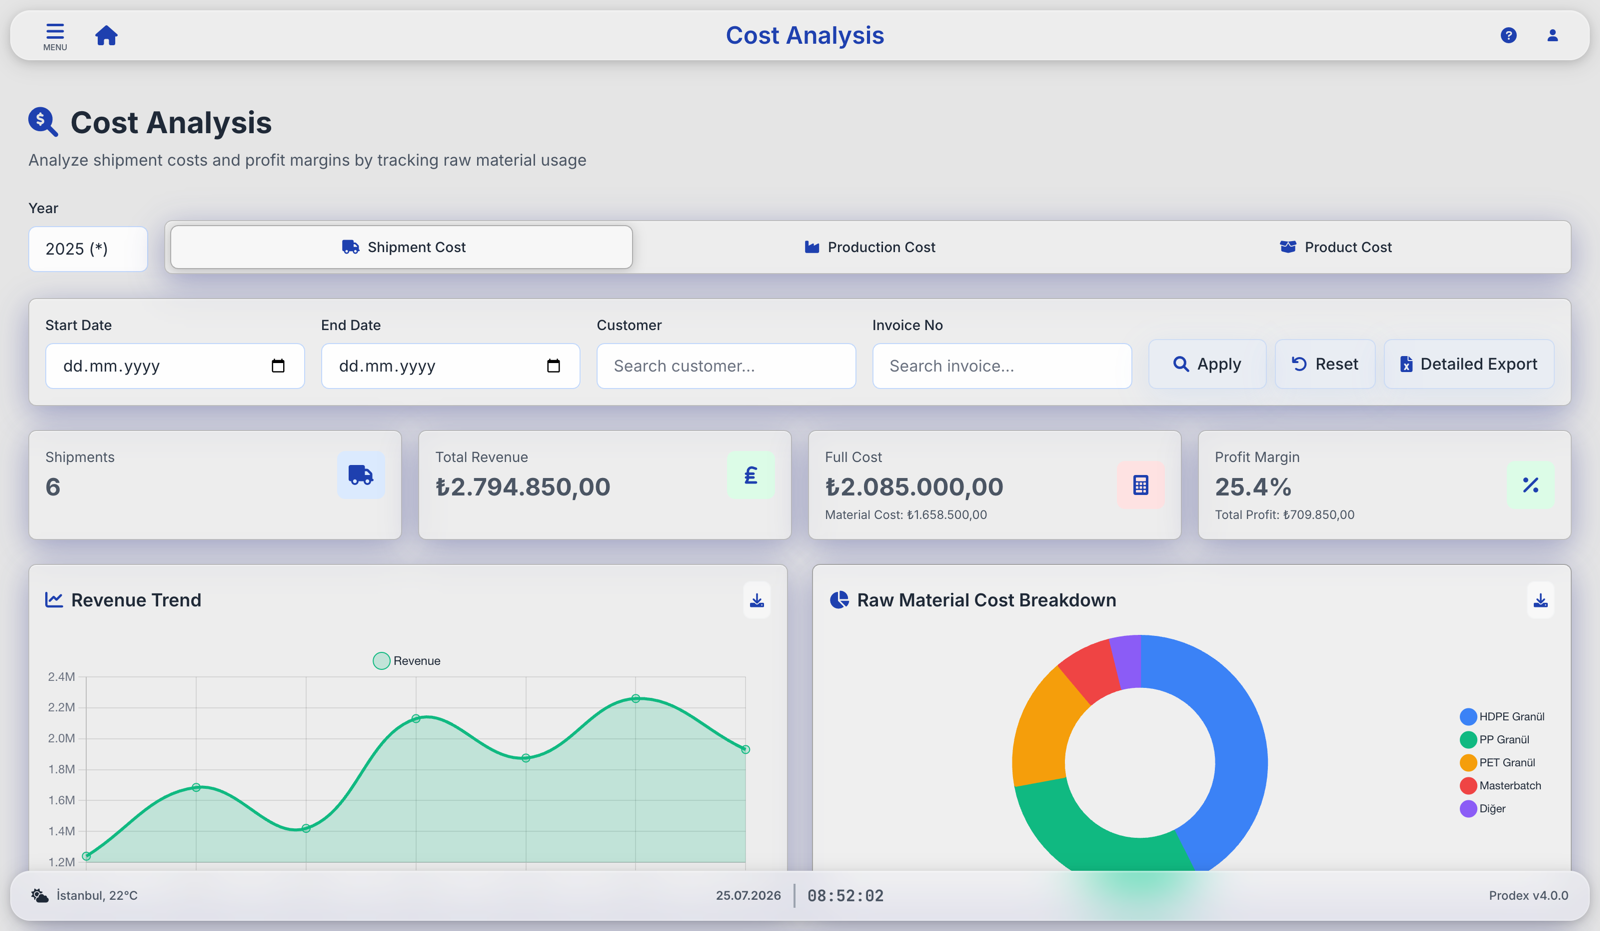Screen dimensions: 1600x931
Task: Click the 25.07.2026 date in status bar
Action: pos(748,895)
